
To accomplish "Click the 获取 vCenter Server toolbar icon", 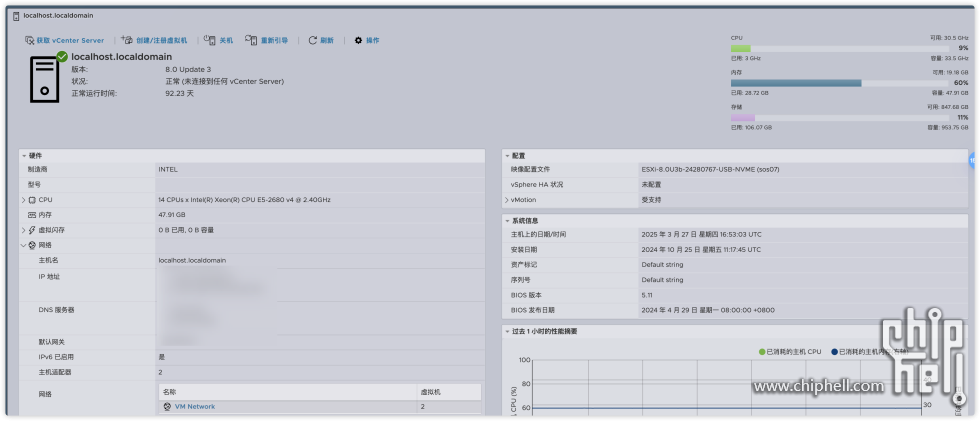I will pyautogui.click(x=29, y=41).
